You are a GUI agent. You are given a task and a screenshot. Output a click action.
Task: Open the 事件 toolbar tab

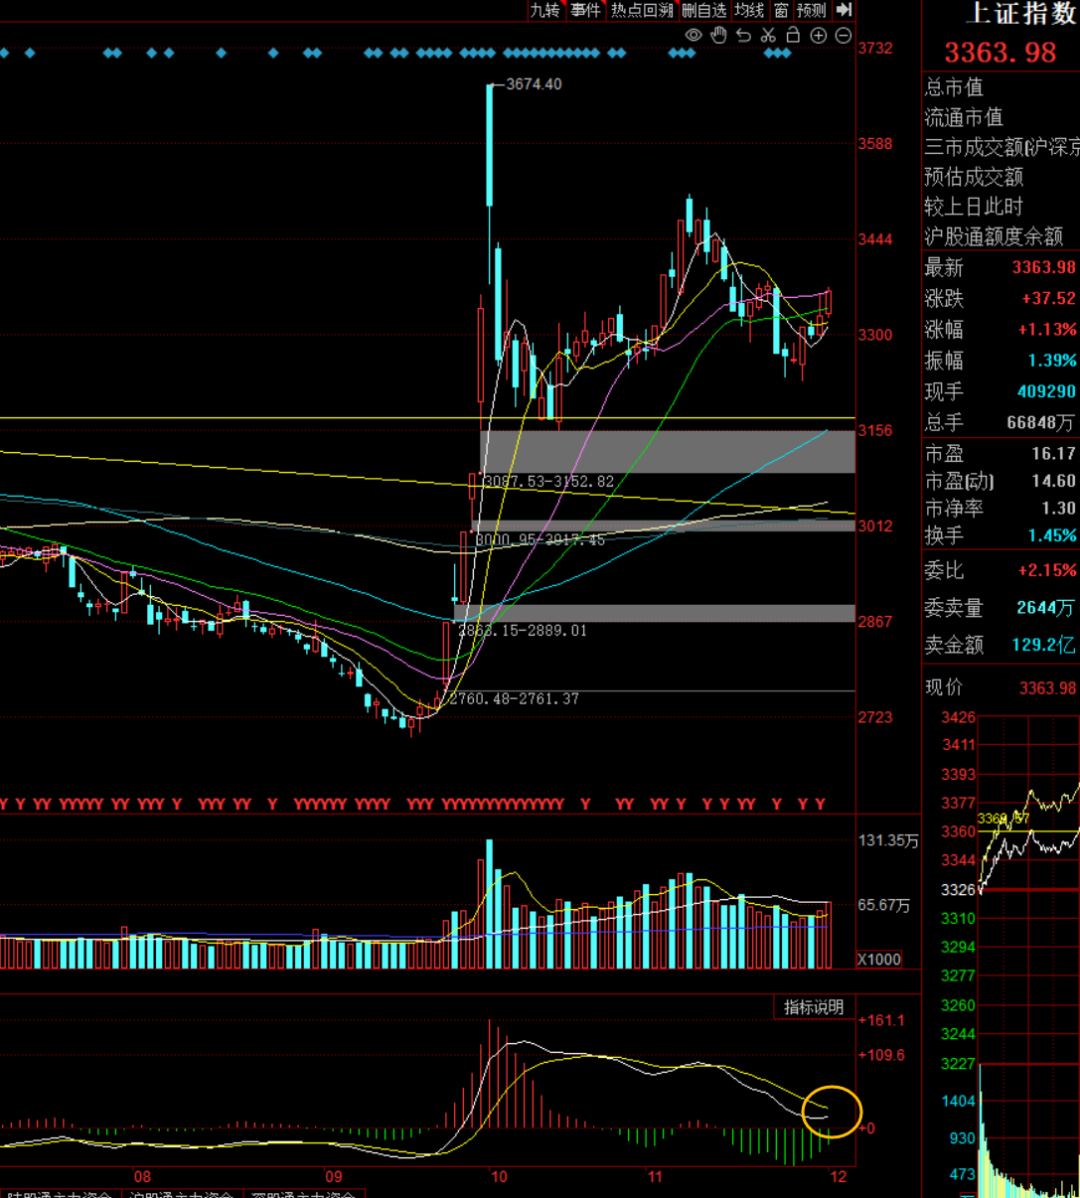tap(586, 10)
